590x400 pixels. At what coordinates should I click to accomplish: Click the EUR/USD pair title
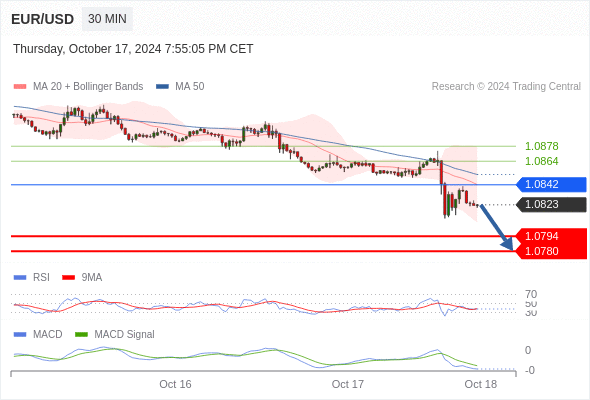click(x=43, y=19)
